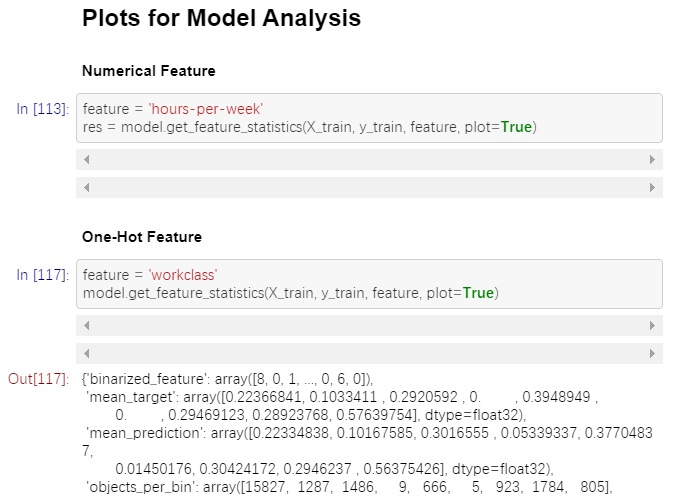This screenshot has width=680, height=498.
Task: Click track of first scrollbar below hours-per-week cell
Action: (x=369, y=160)
